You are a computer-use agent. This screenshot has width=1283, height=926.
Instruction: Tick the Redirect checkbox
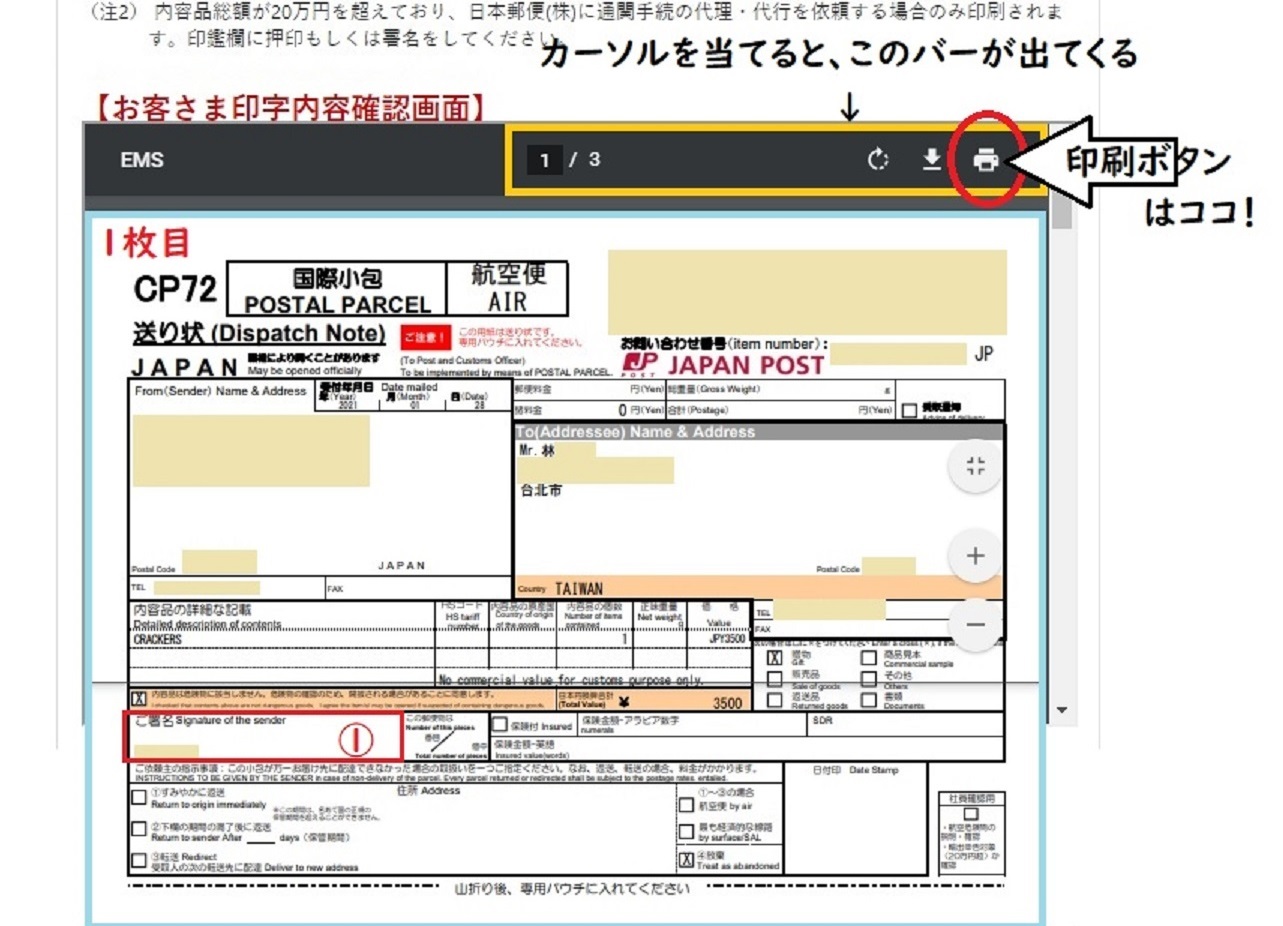(139, 860)
